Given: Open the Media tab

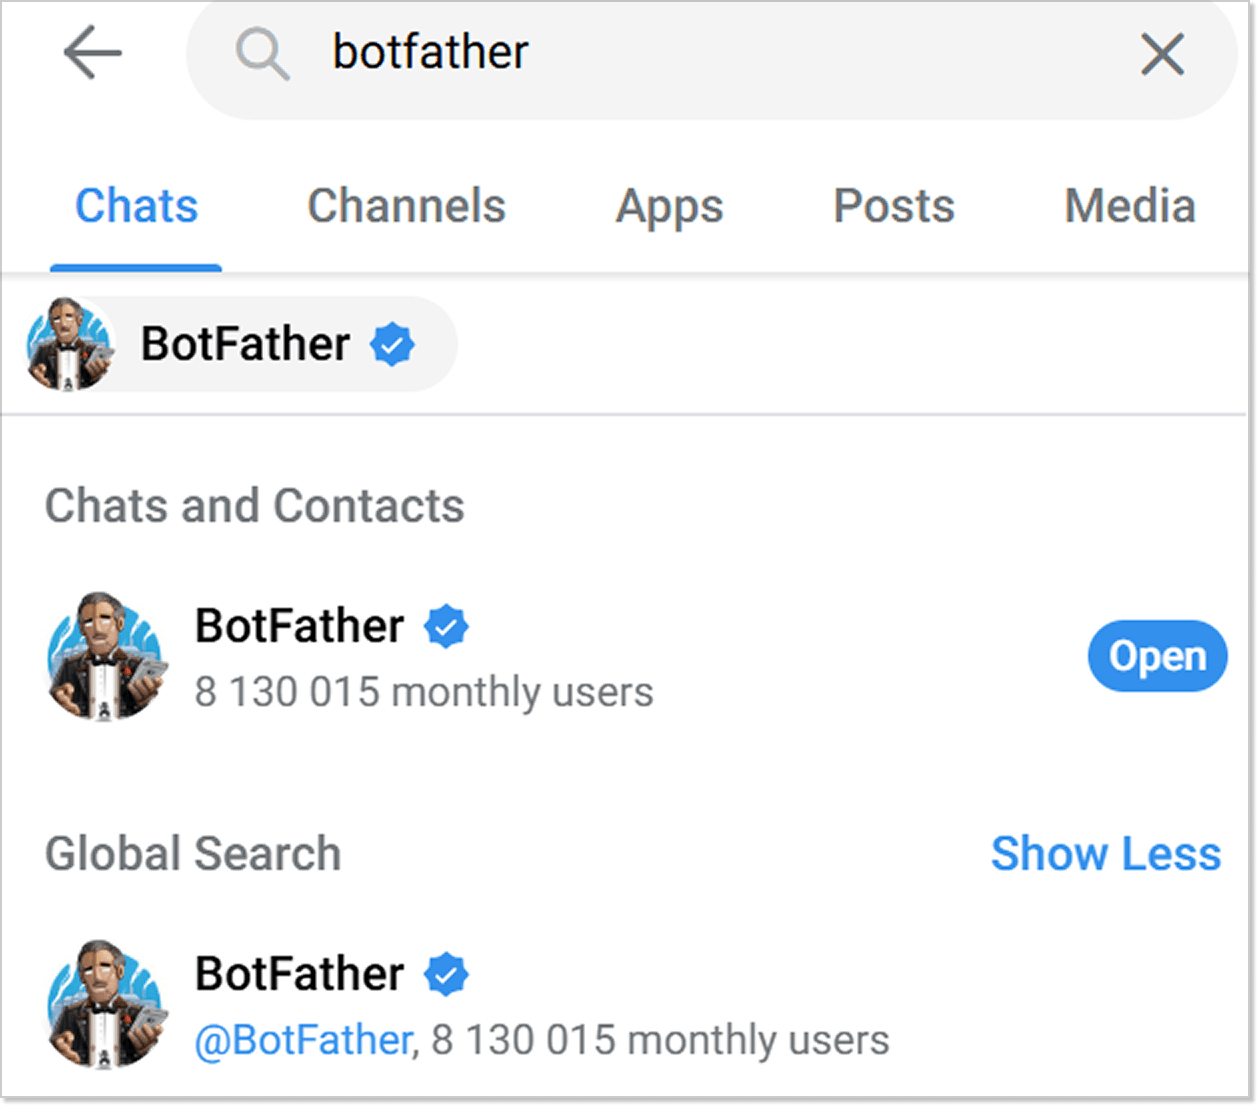Looking at the screenshot, I should pyautogui.click(x=1129, y=206).
